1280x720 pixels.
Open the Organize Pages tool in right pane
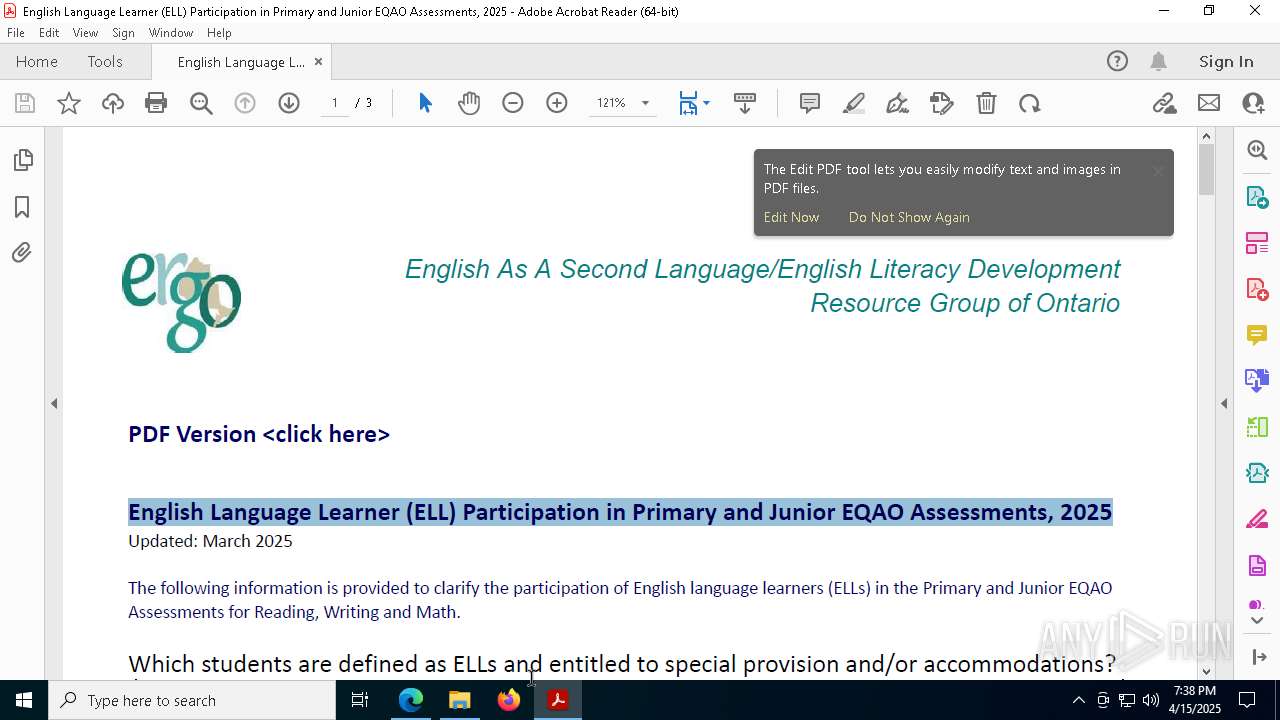1257,243
